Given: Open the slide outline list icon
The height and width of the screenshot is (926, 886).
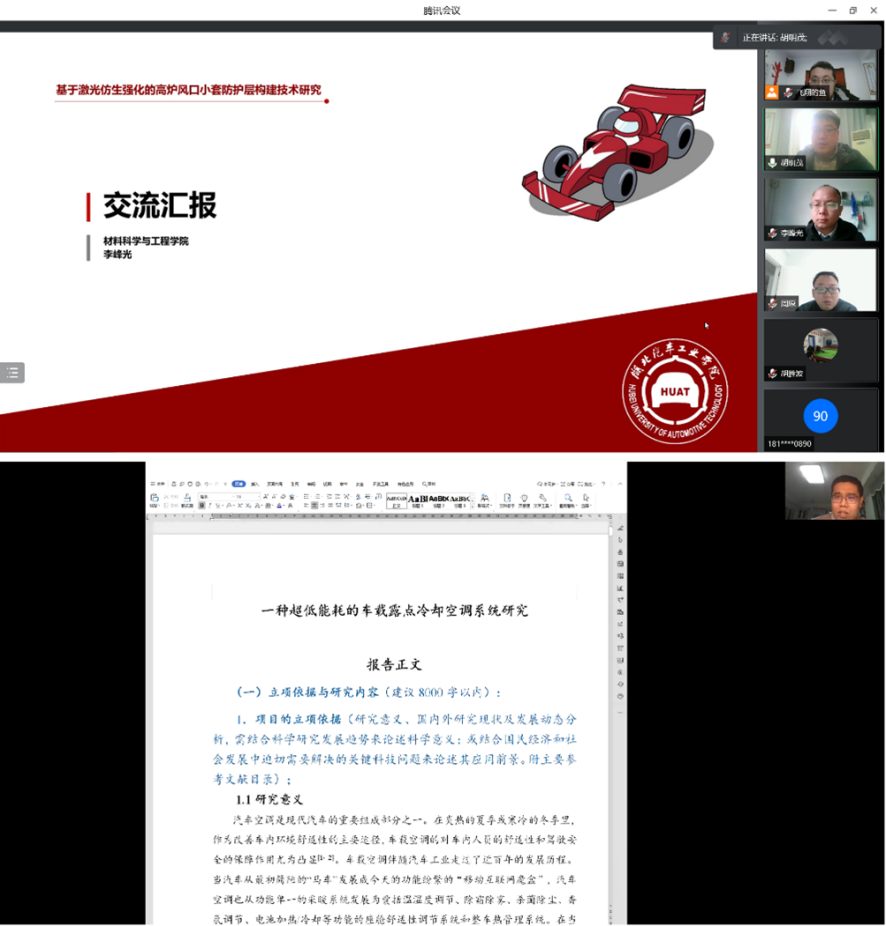Looking at the screenshot, I should [x=12, y=373].
